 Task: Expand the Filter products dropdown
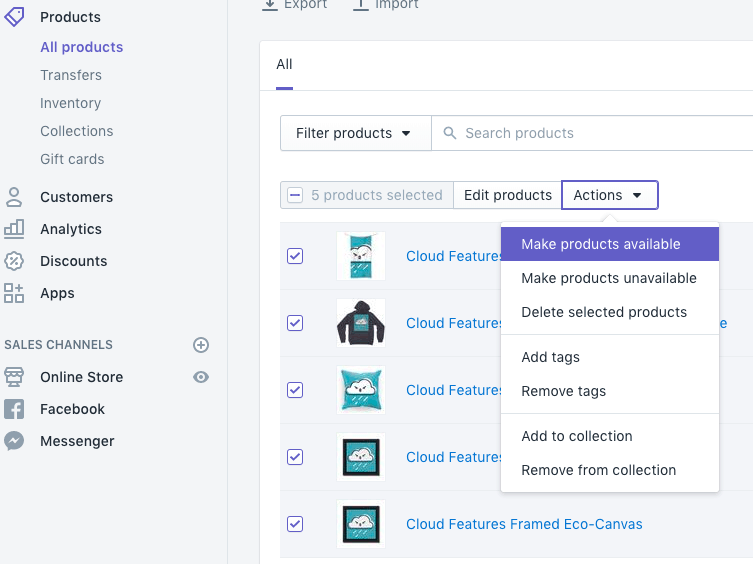(354, 133)
